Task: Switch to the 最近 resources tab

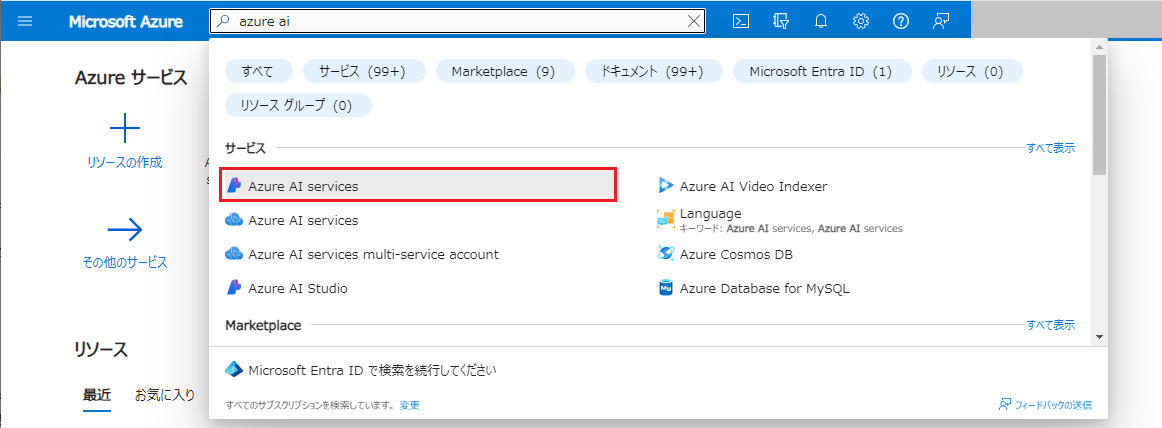Action: point(97,395)
